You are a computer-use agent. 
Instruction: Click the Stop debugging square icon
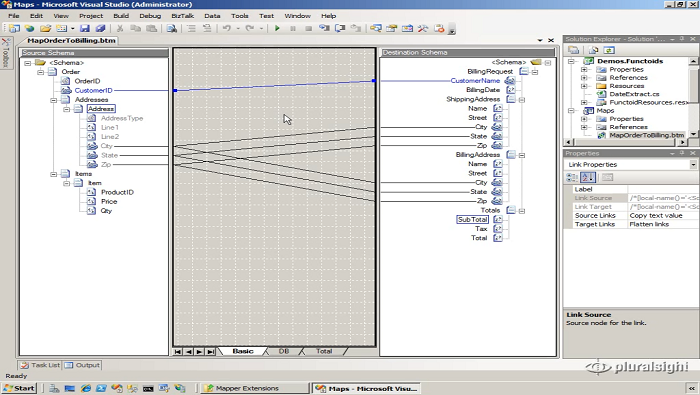pos(308,29)
